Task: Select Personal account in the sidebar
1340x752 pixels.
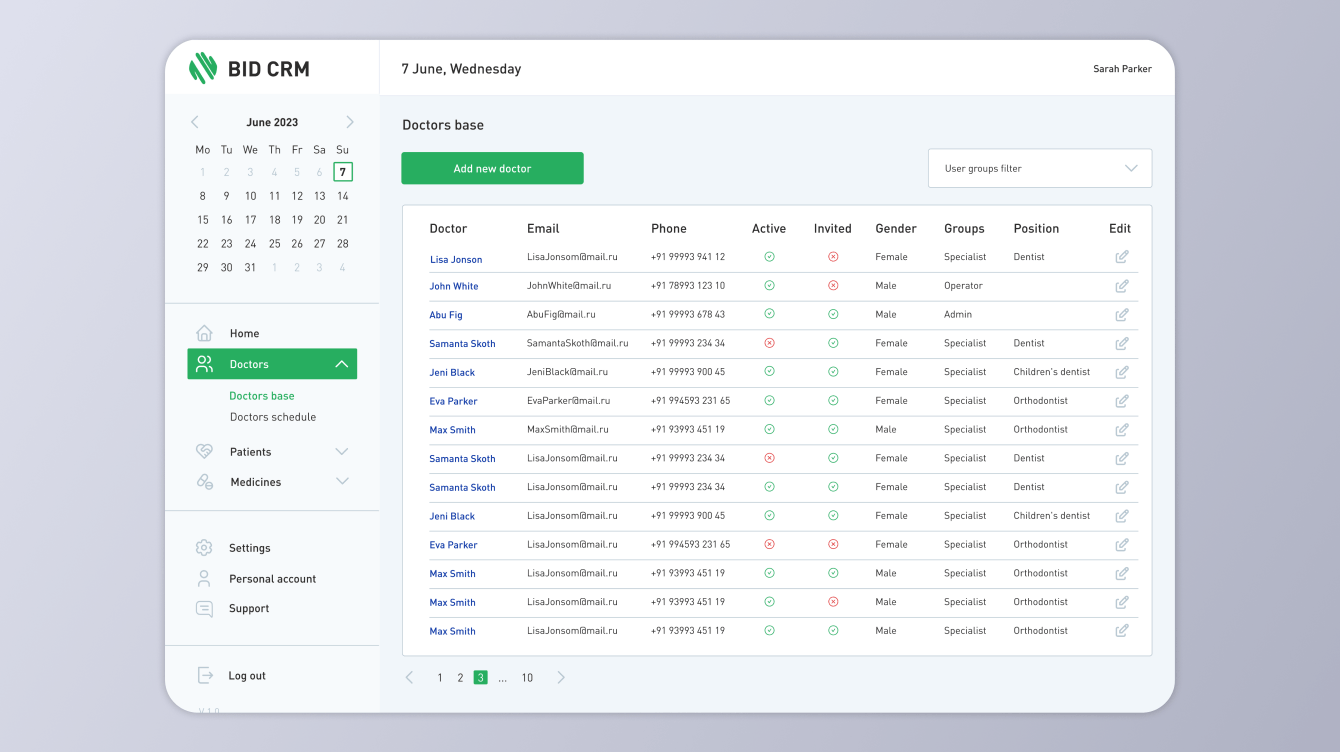Action: pos(272,579)
